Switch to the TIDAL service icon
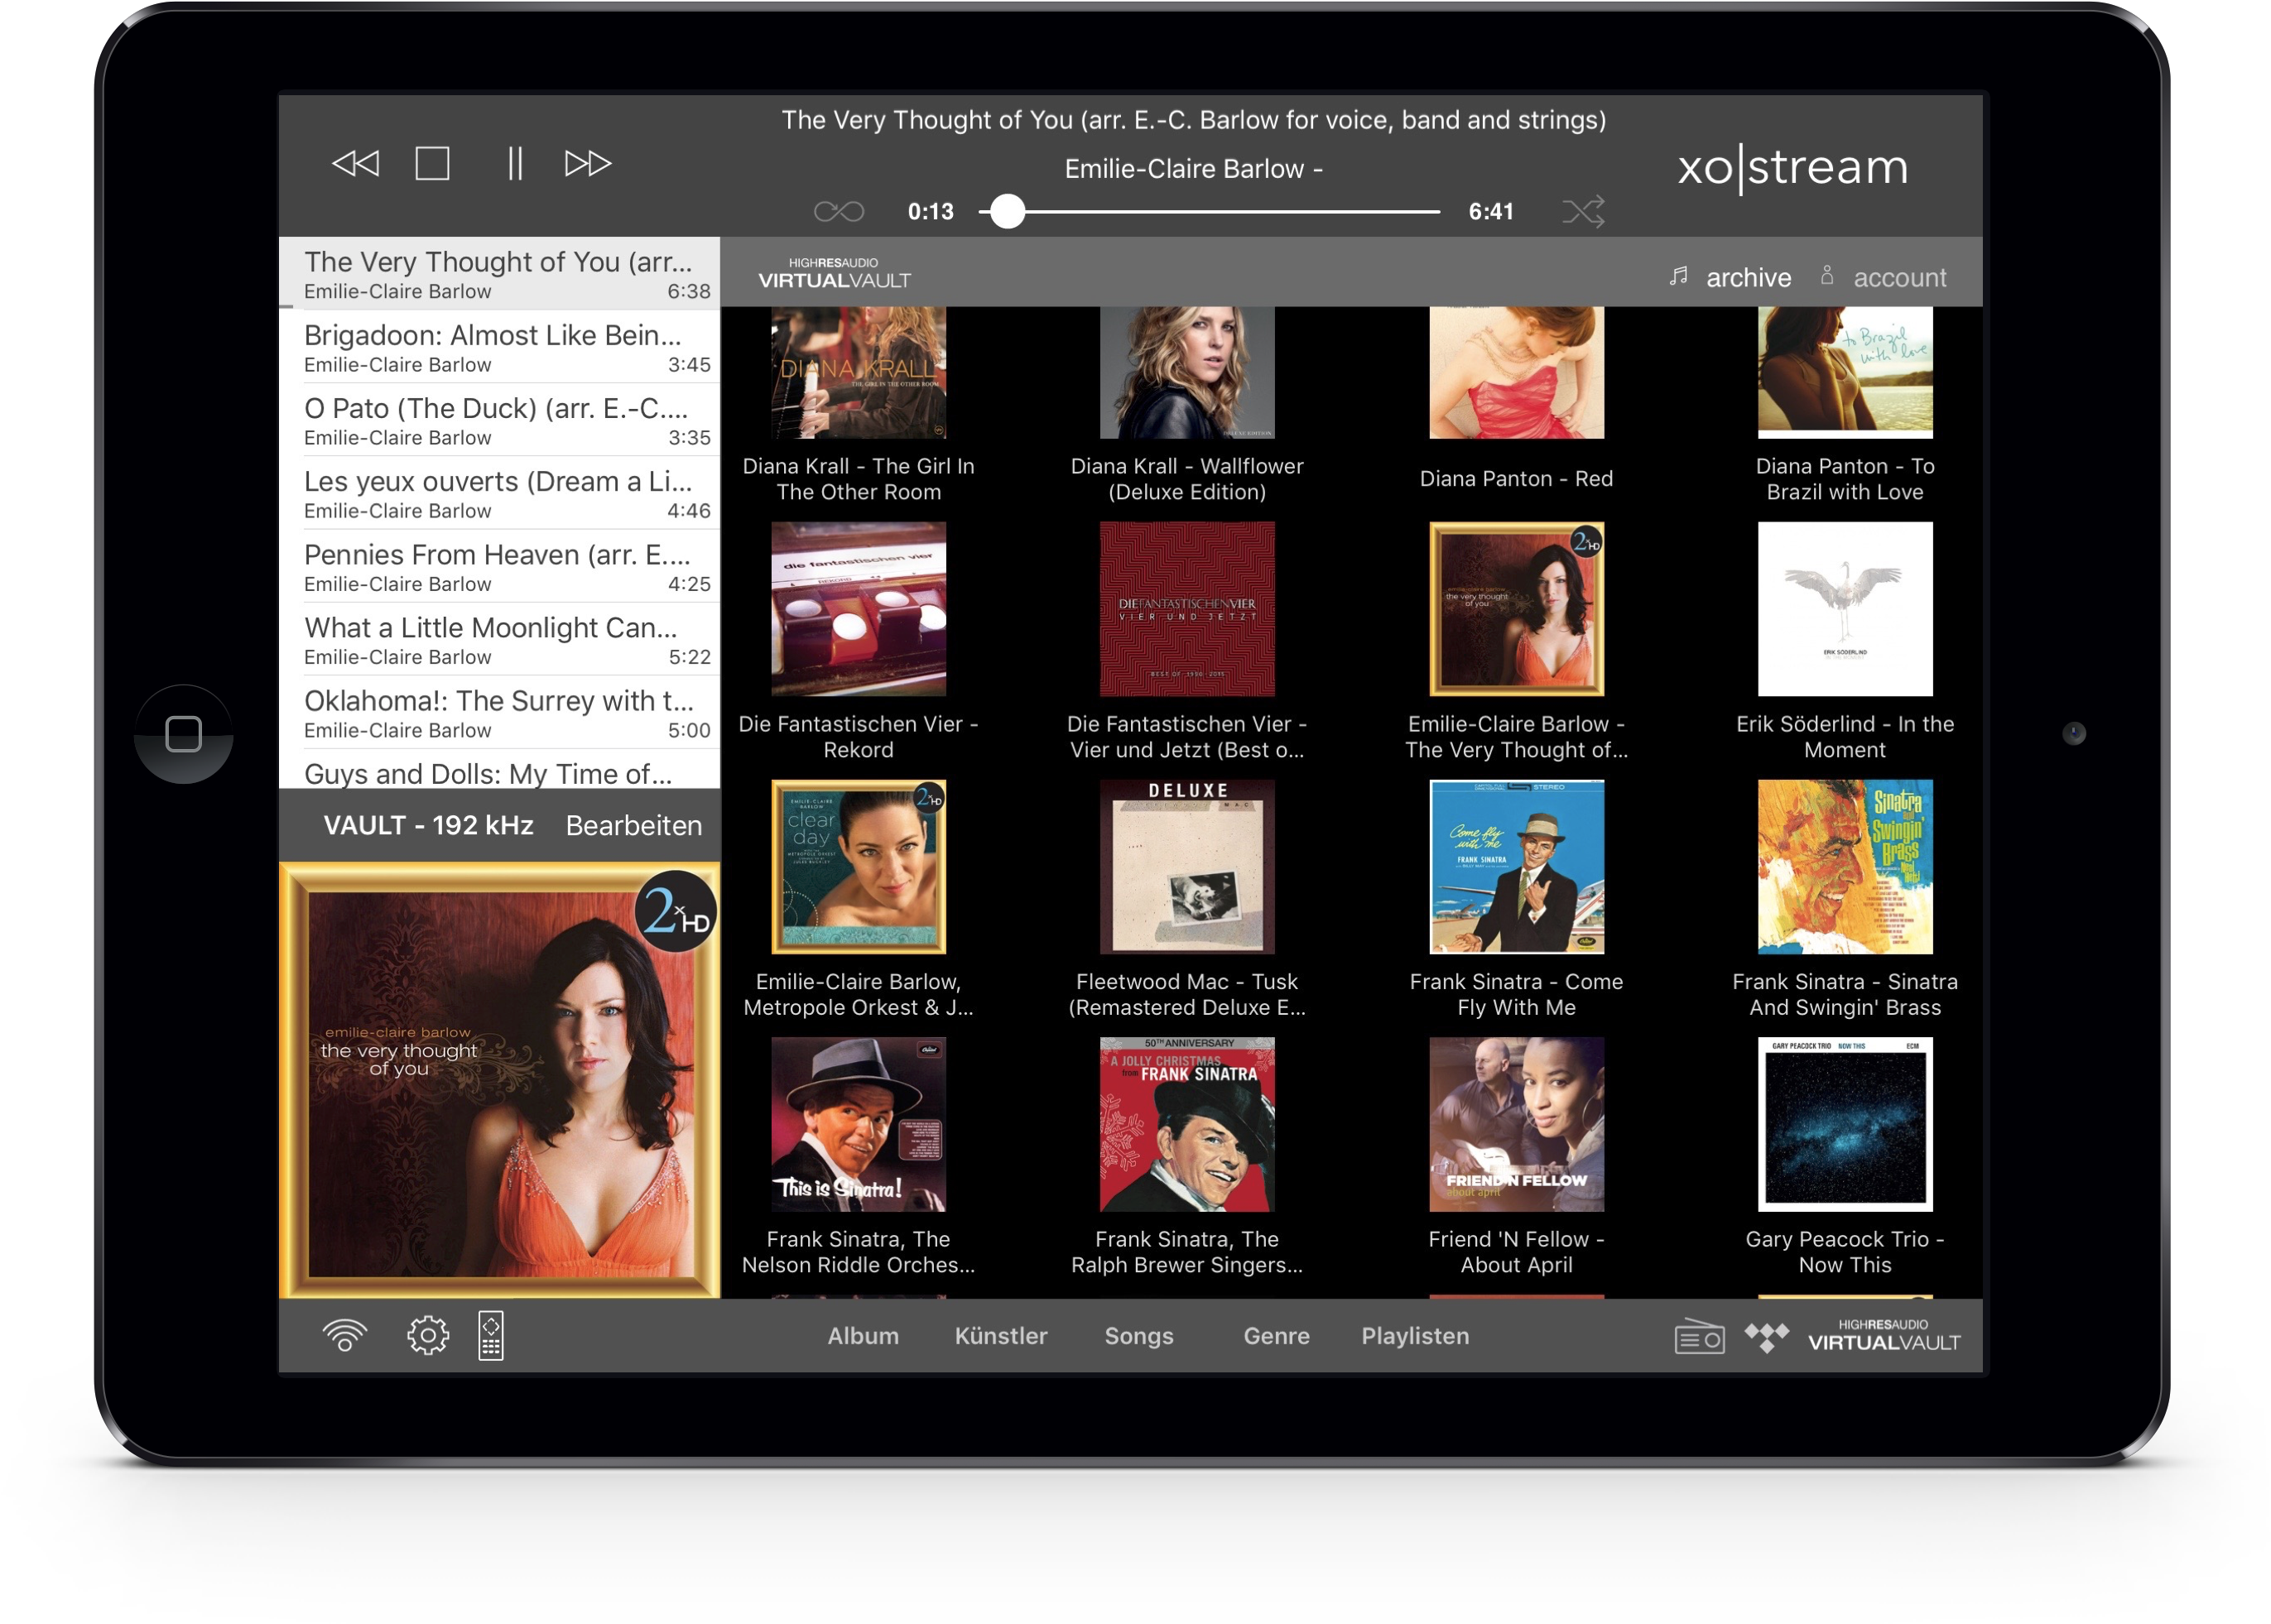Image resolution: width=2271 pixels, height=1624 pixels. pyautogui.click(x=1766, y=1336)
